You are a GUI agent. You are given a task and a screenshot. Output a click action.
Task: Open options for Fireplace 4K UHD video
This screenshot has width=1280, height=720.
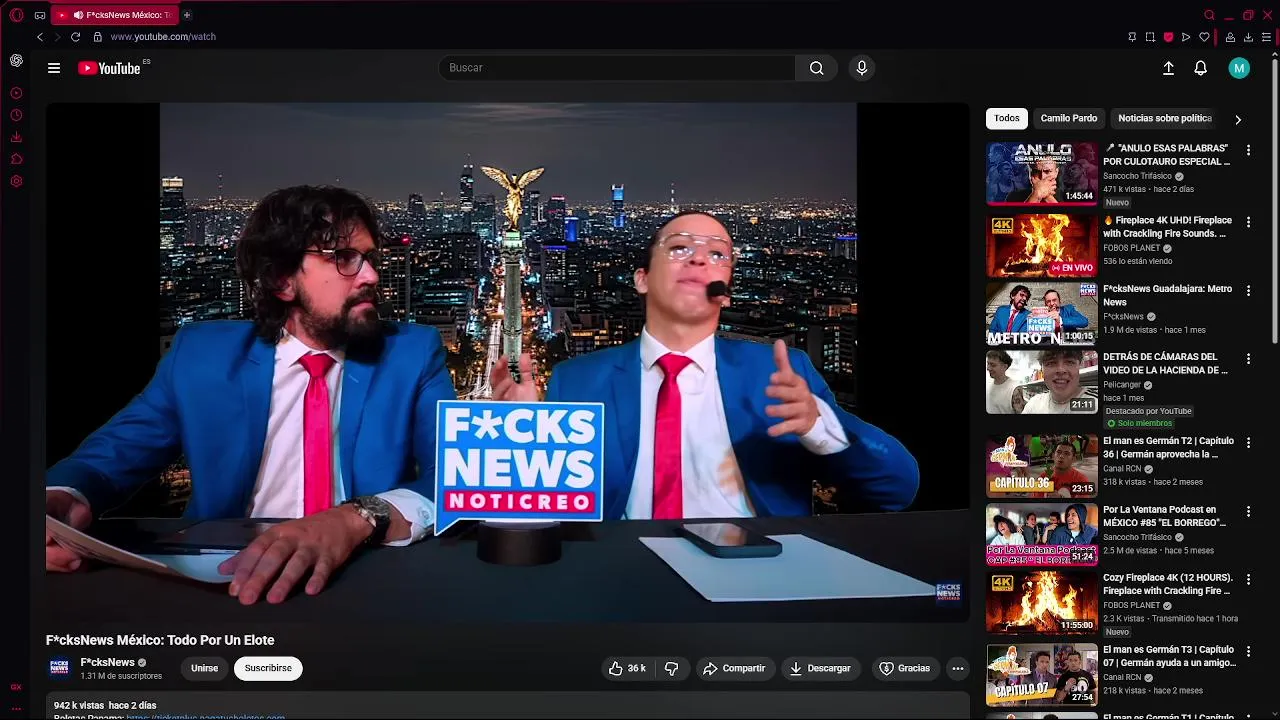[x=1248, y=222]
